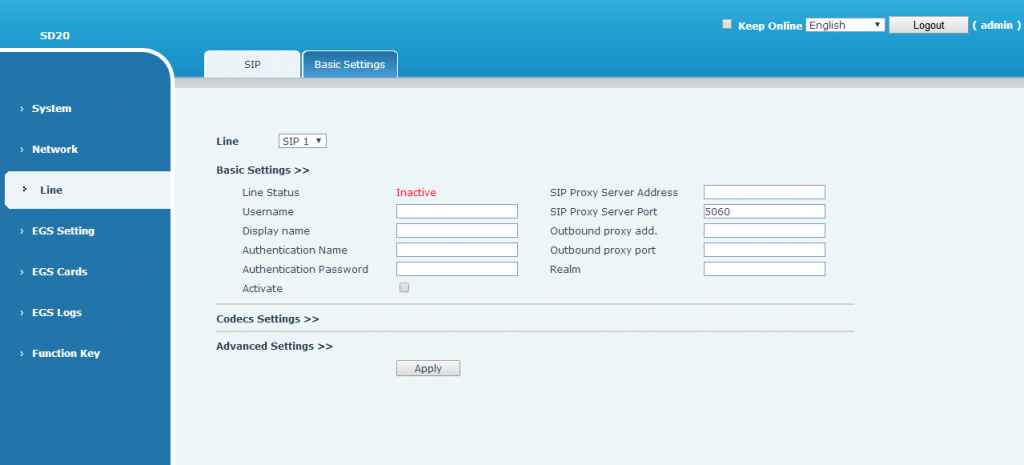This screenshot has width=1024, height=465.
Task: Click the Apply button
Action: click(428, 368)
